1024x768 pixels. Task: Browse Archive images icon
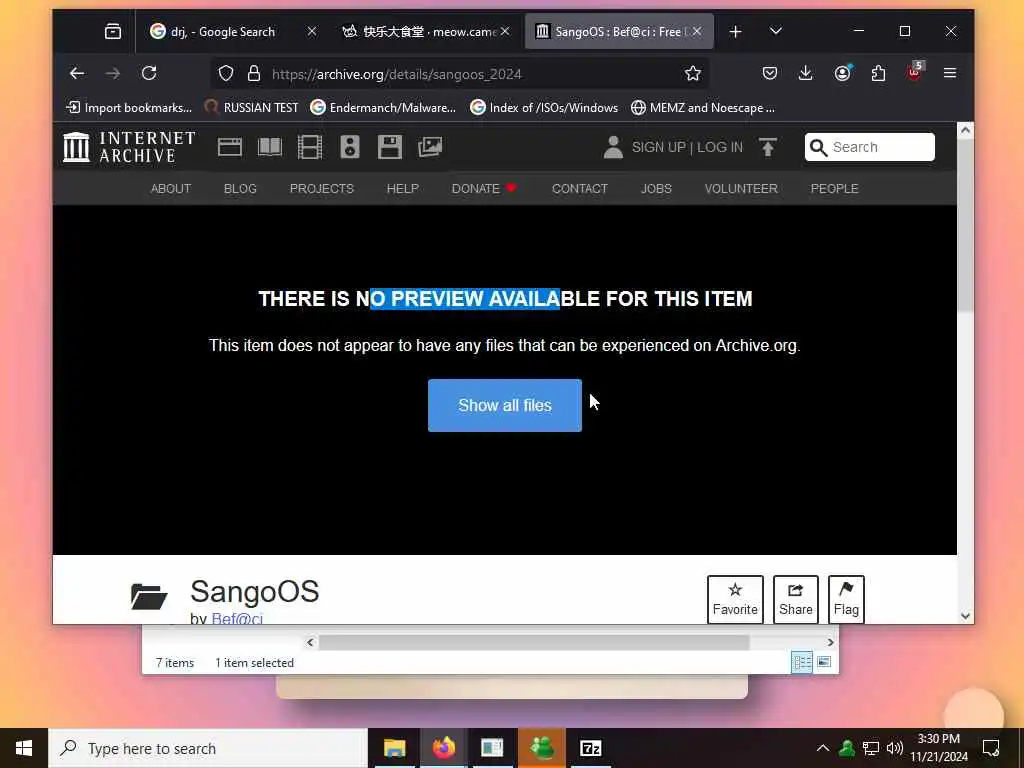pos(430,147)
